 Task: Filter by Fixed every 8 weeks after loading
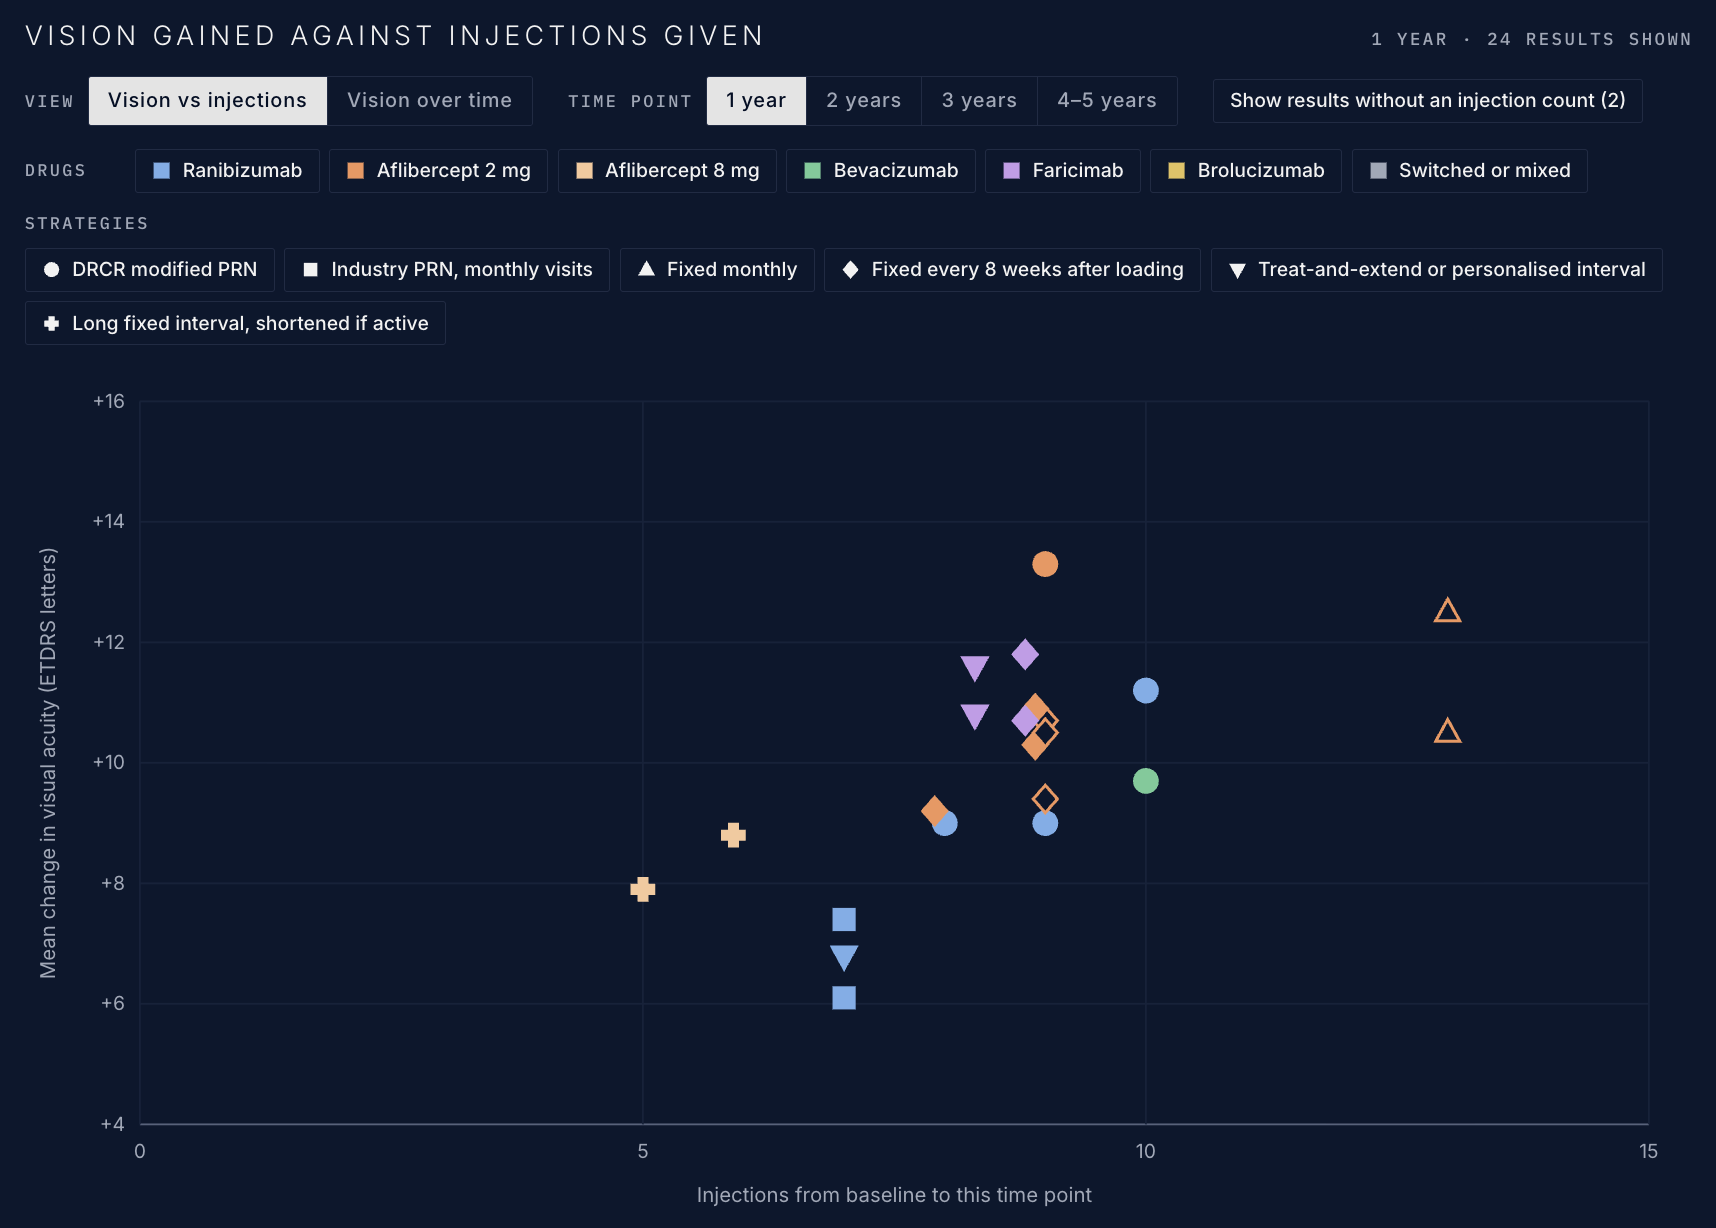[x=1012, y=270]
